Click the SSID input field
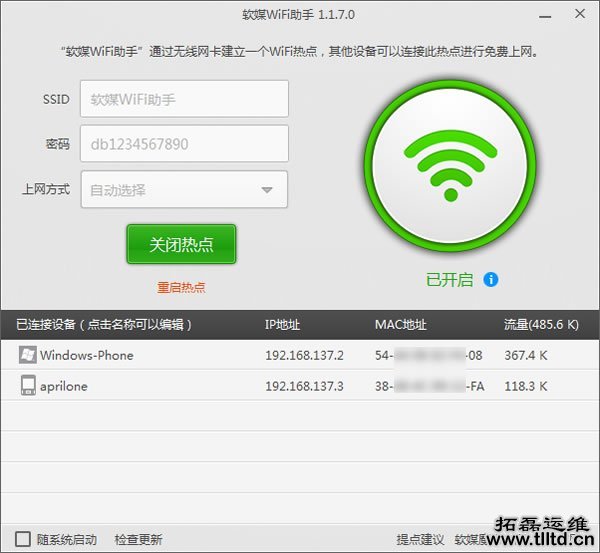Viewport: 600px width, 553px height. click(184, 99)
